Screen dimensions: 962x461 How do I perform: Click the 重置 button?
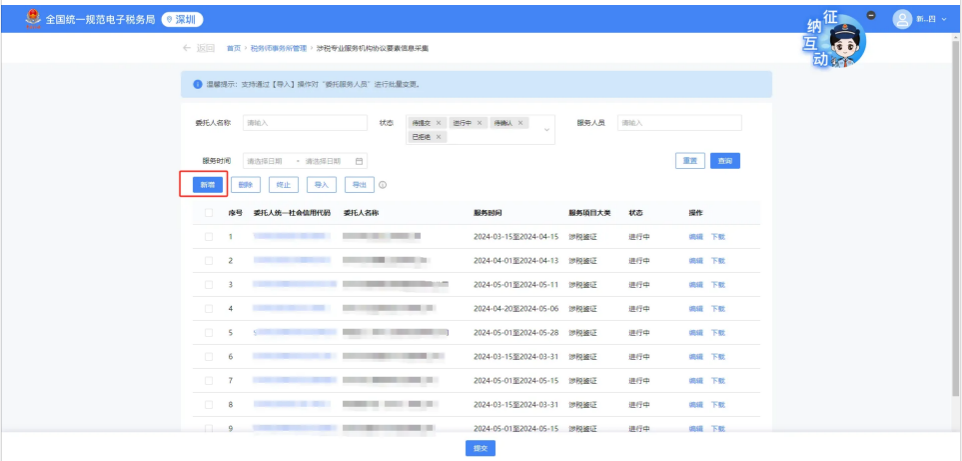(690, 161)
